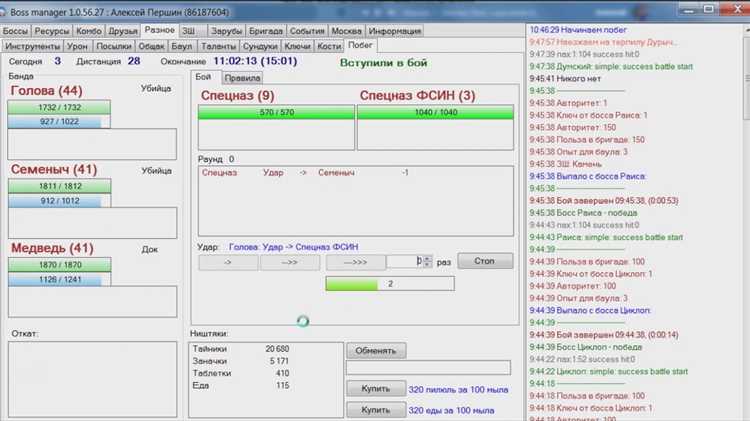Click Купить next to 320 еды offer
This screenshot has width=750, height=421.
point(376,410)
